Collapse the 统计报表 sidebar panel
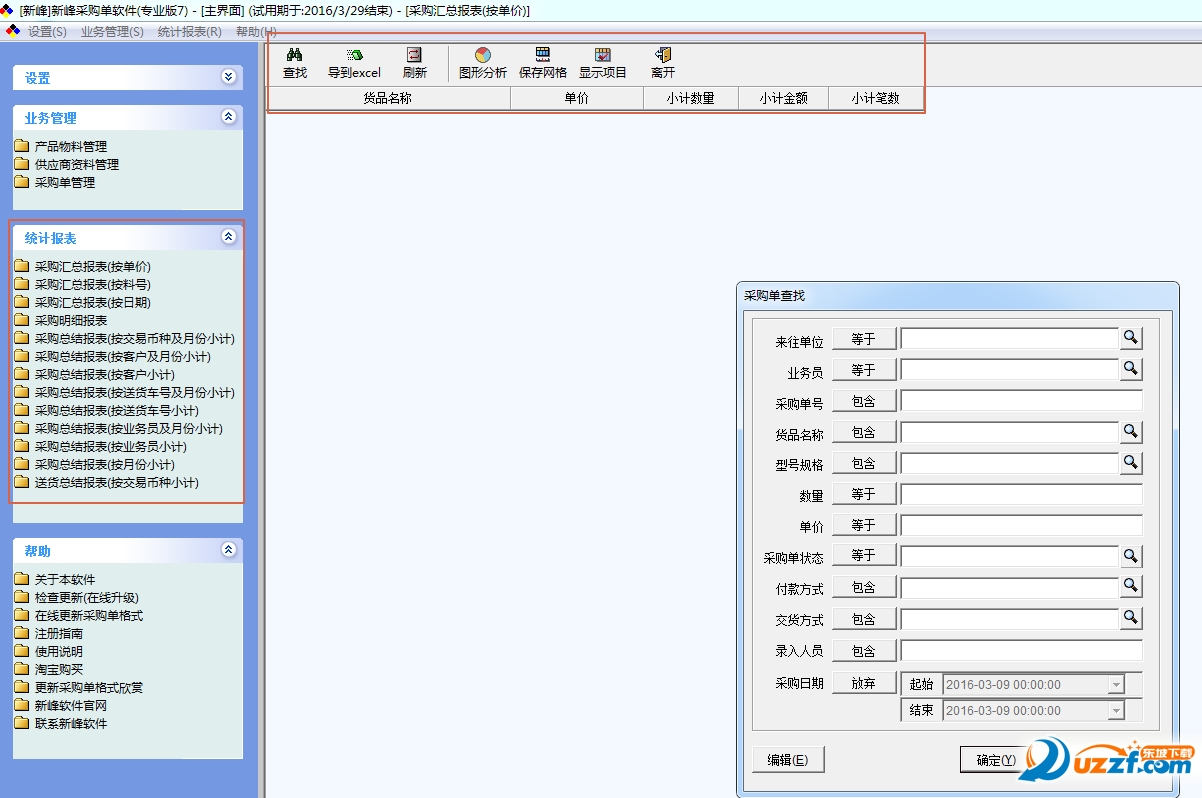1202x798 pixels. pos(228,237)
